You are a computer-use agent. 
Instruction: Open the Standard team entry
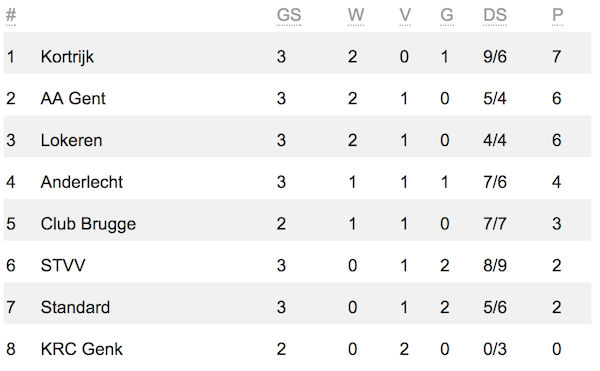(297, 307)
